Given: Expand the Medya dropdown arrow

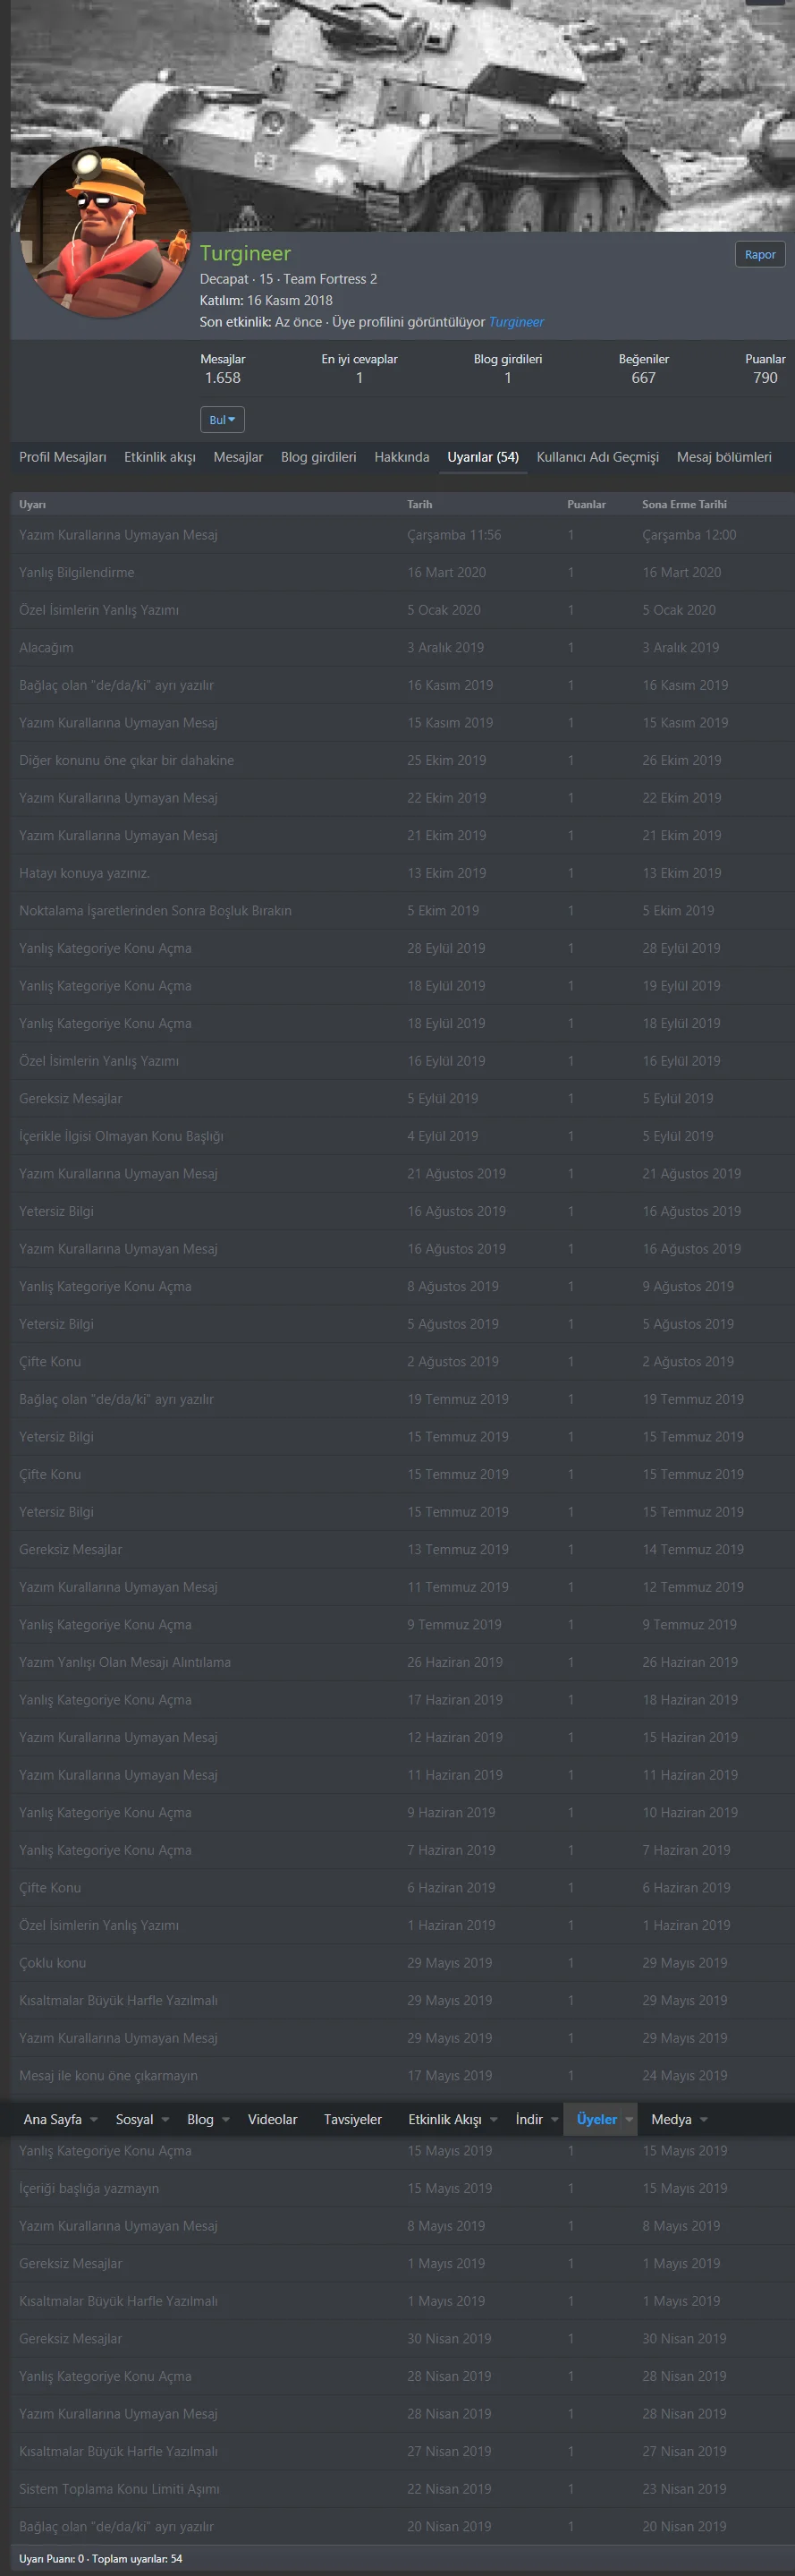Looking at the screenshot, I should tap(704, 2119).
